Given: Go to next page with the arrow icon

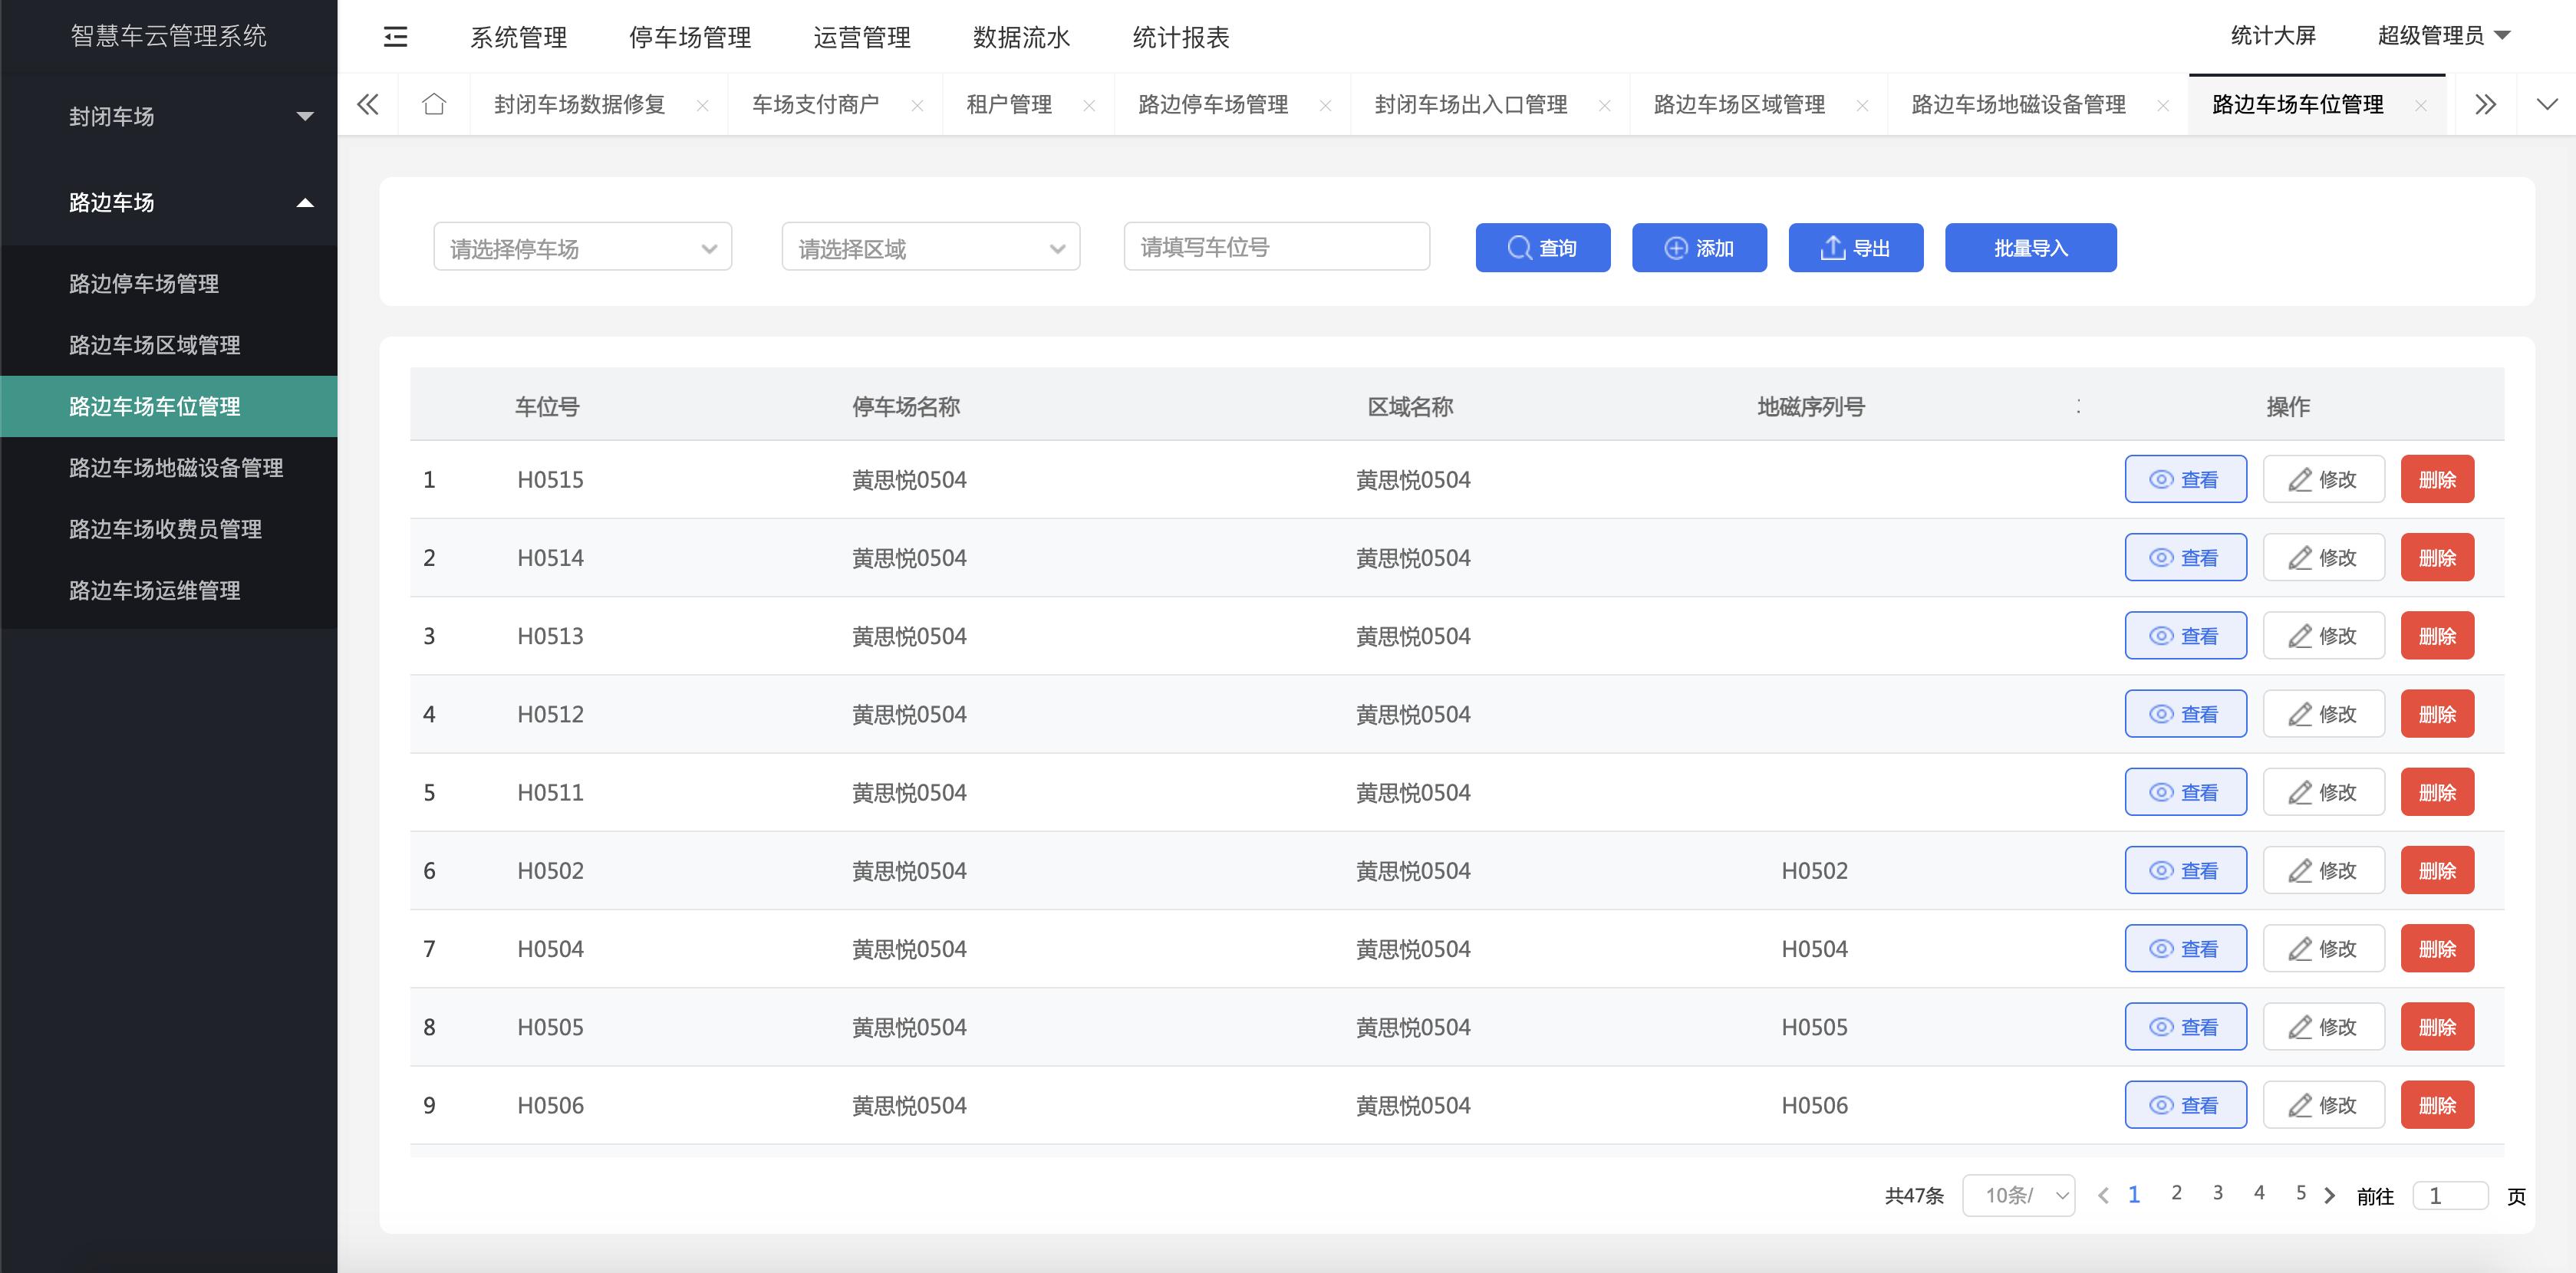Looking at the screenshot, I should [2330, 1194].
